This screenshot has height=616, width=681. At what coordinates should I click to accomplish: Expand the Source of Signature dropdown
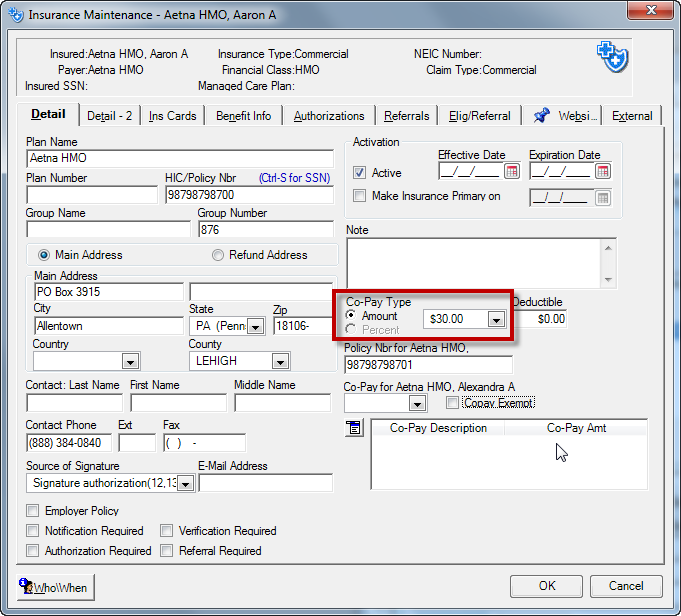186,483
